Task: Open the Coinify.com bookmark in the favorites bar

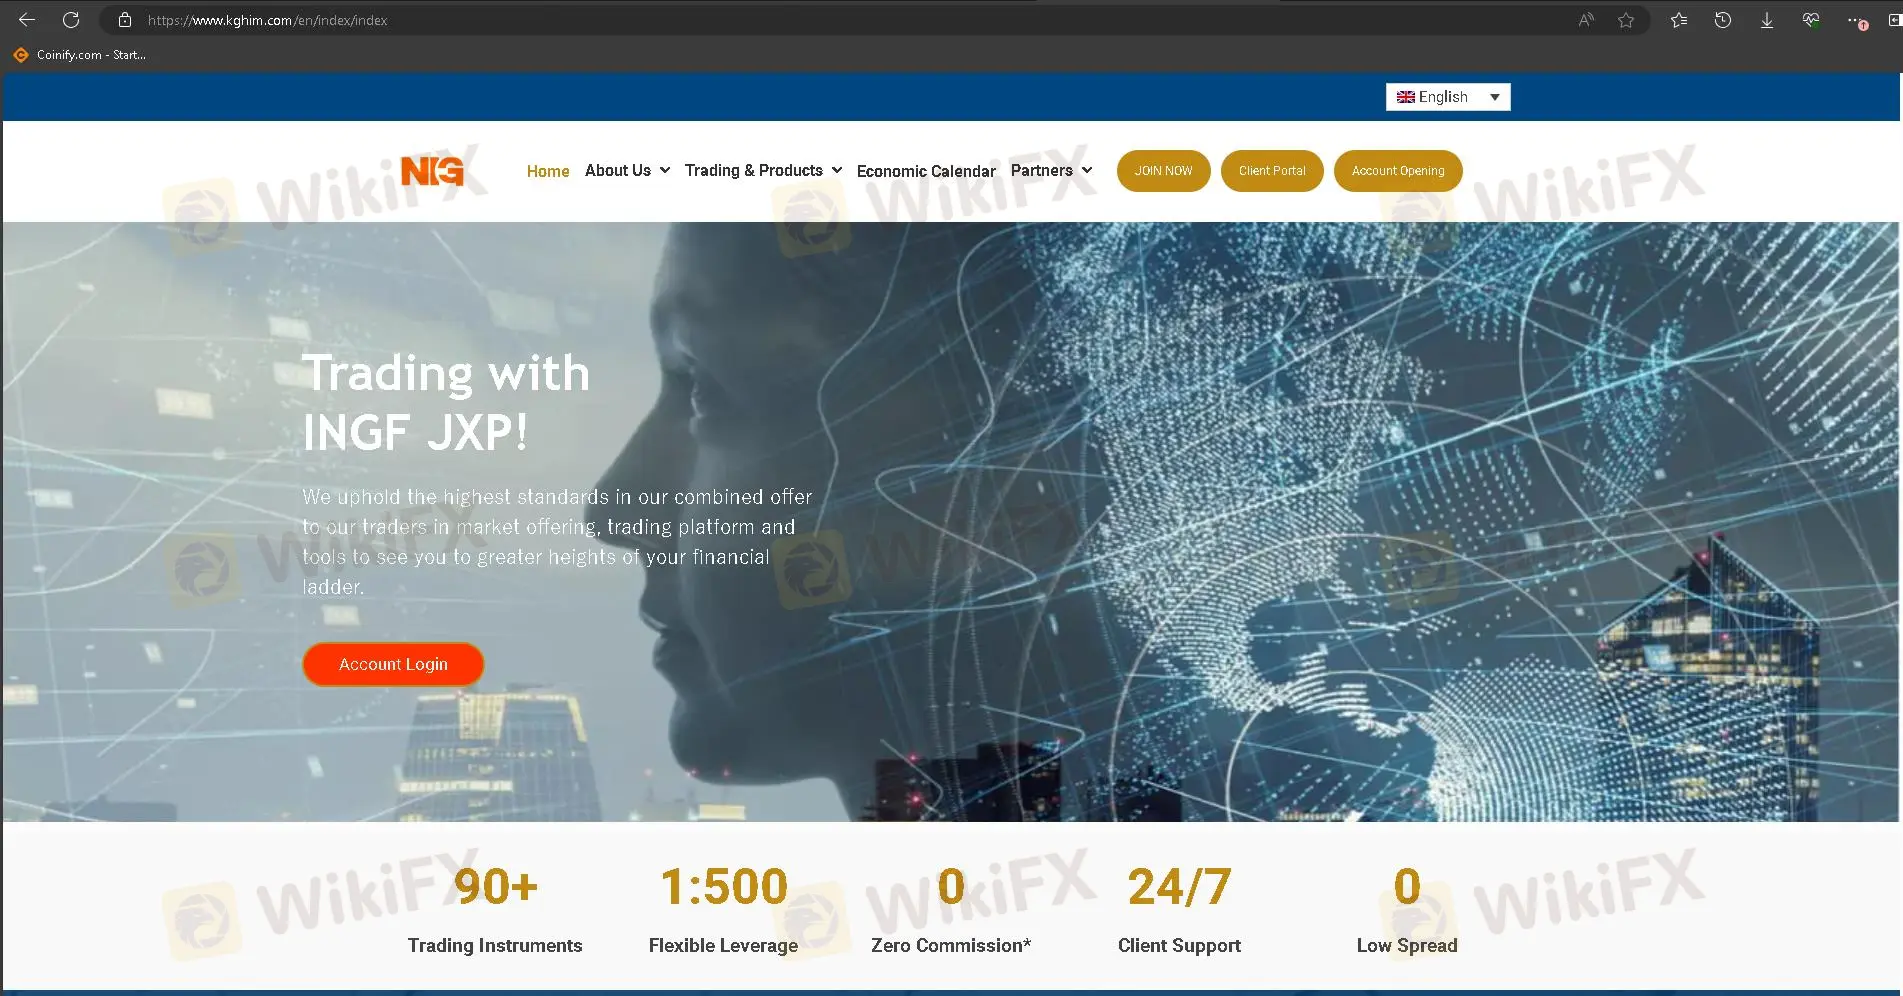Action: tap(80, 54)
